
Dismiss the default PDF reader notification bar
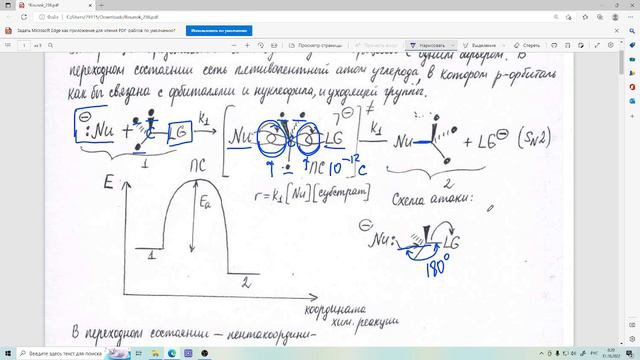point(617,31)
